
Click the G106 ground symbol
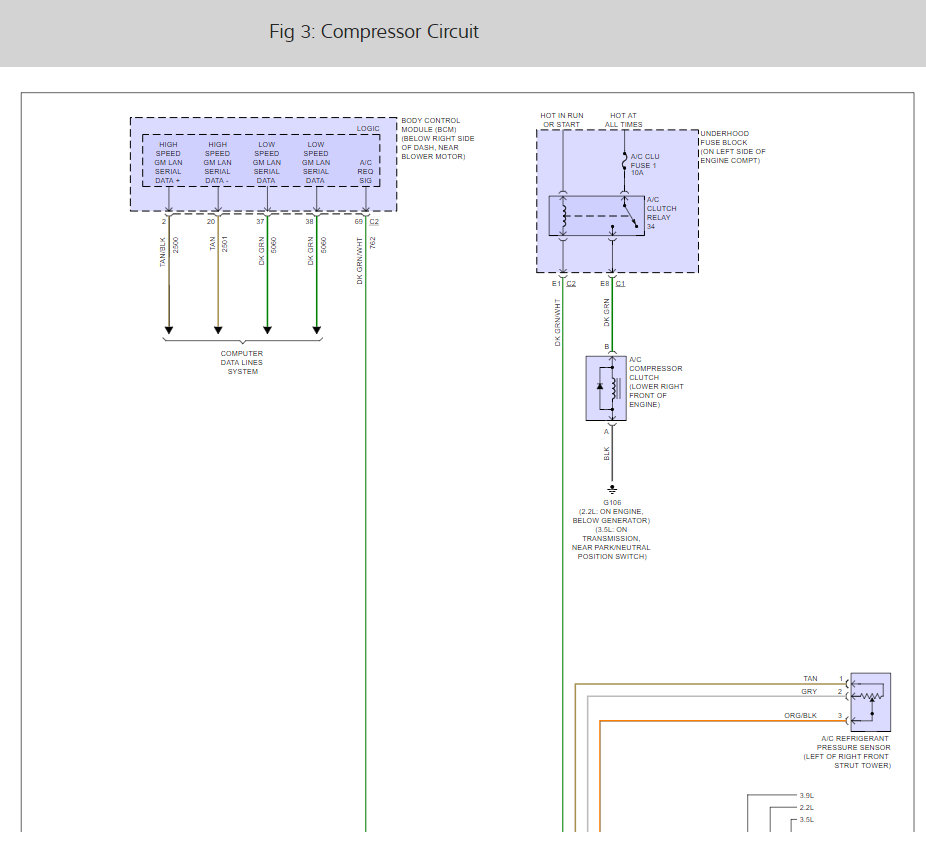[613, 488]
